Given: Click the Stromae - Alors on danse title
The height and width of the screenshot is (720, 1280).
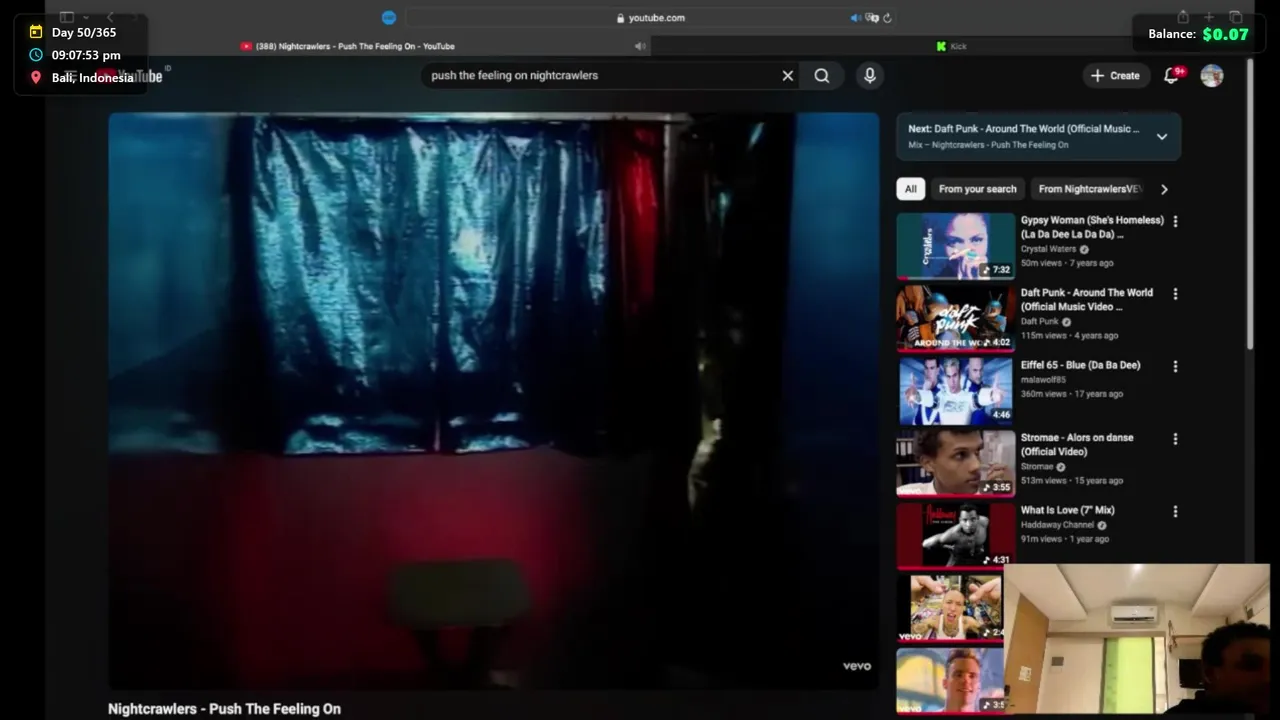Looking at the screenshot, I should (1077, 444).
